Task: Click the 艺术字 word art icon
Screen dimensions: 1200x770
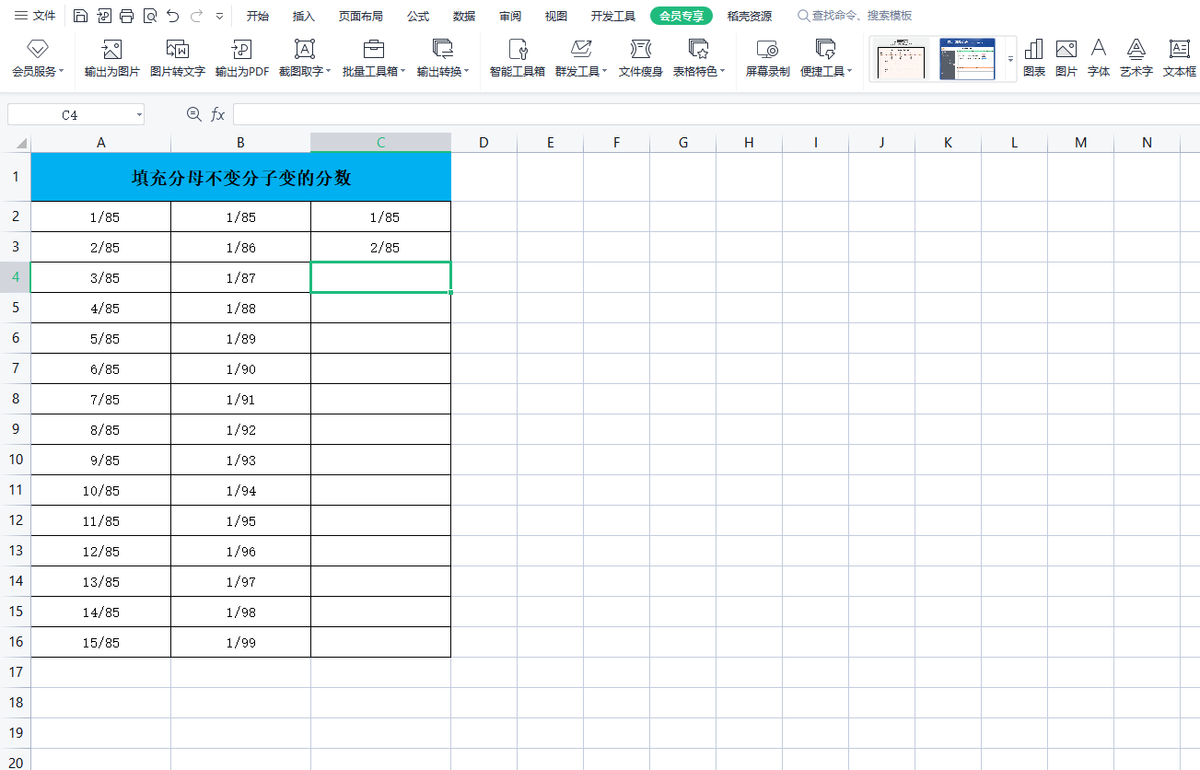Action: (1136, 58)
